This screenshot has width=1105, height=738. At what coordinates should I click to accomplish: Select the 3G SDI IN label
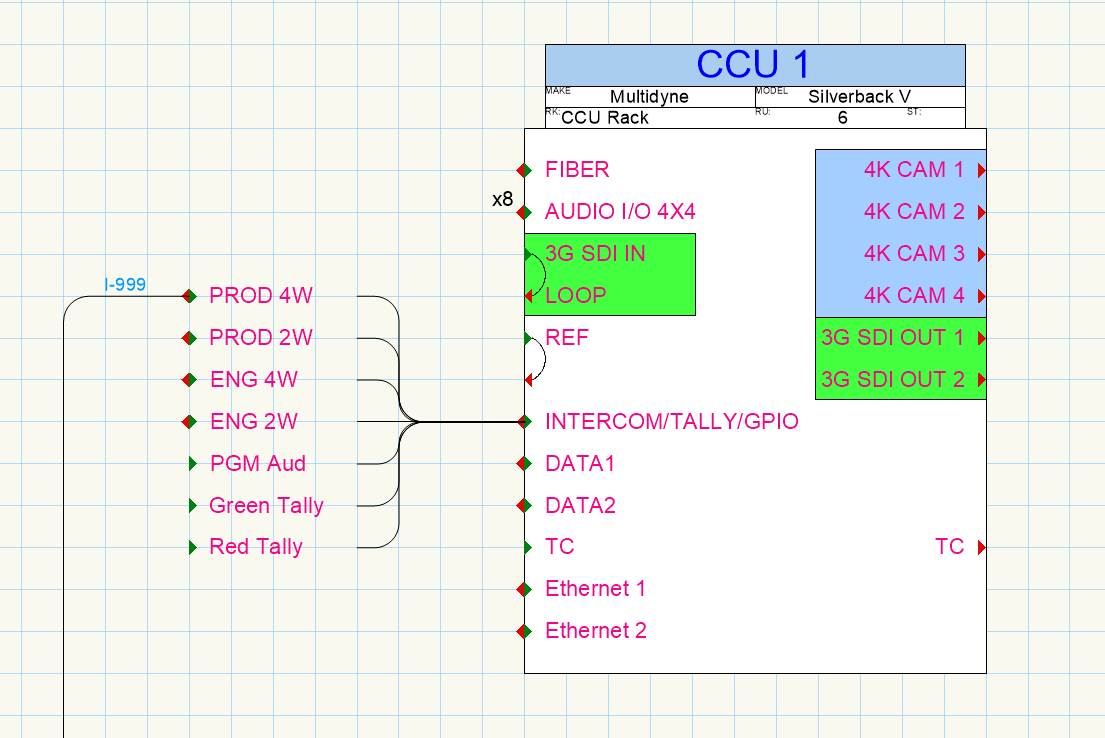tap(595, 254)
